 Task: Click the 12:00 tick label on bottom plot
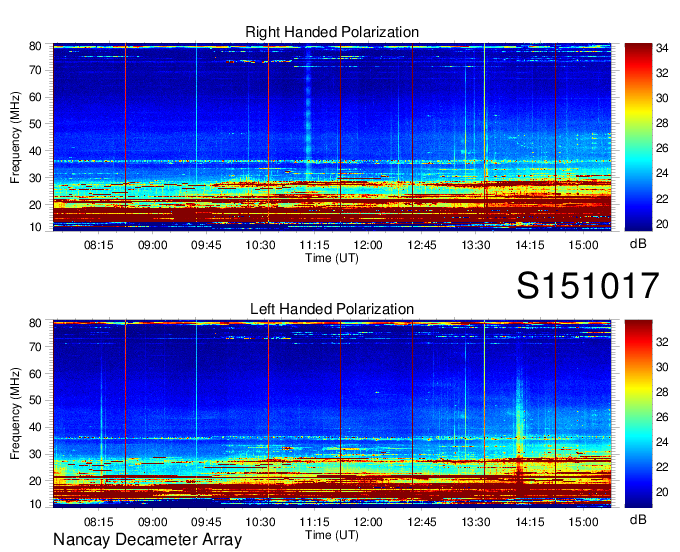click(x=368, y=522)
